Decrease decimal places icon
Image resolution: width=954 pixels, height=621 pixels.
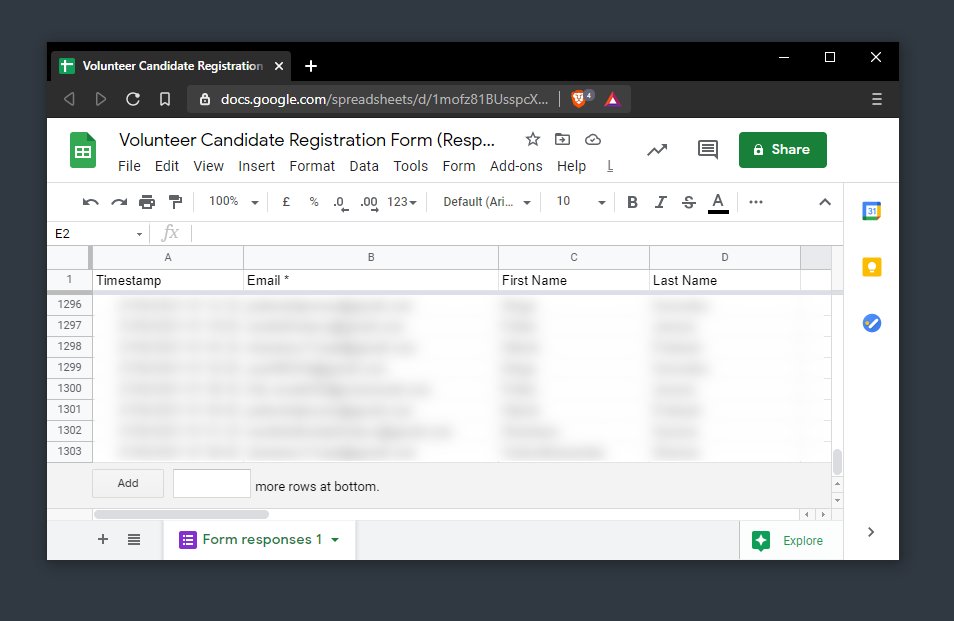341,203
